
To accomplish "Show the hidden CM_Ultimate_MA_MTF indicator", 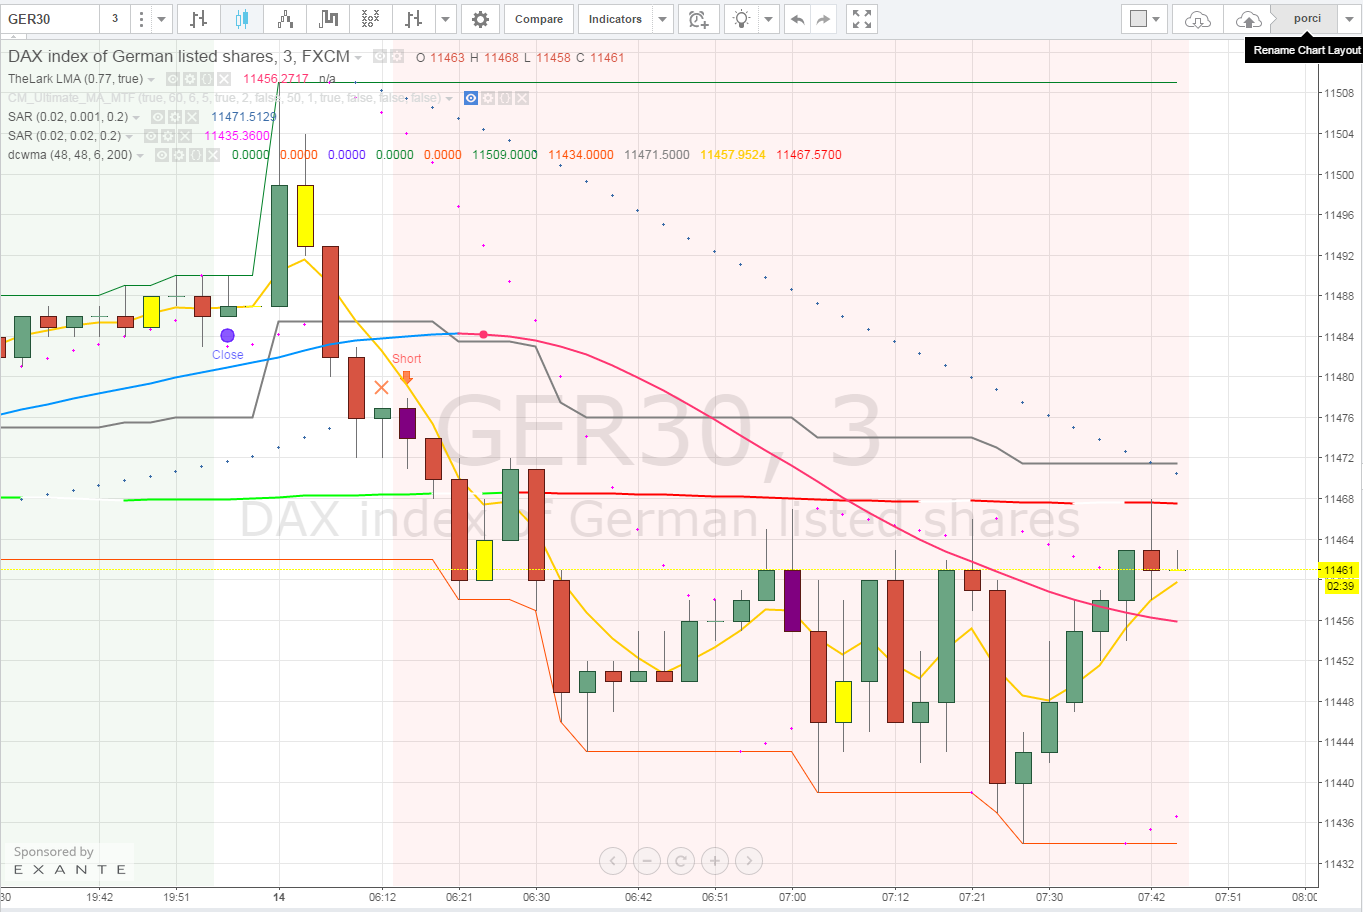I will [471, 98].
